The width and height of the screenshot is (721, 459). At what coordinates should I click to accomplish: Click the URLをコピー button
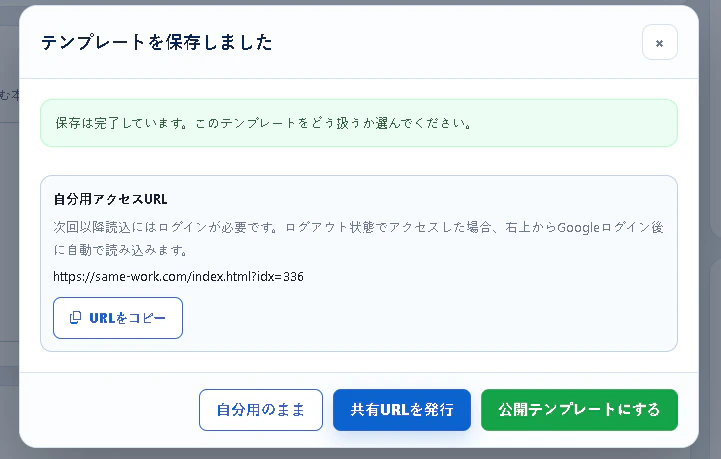point(118,318)
